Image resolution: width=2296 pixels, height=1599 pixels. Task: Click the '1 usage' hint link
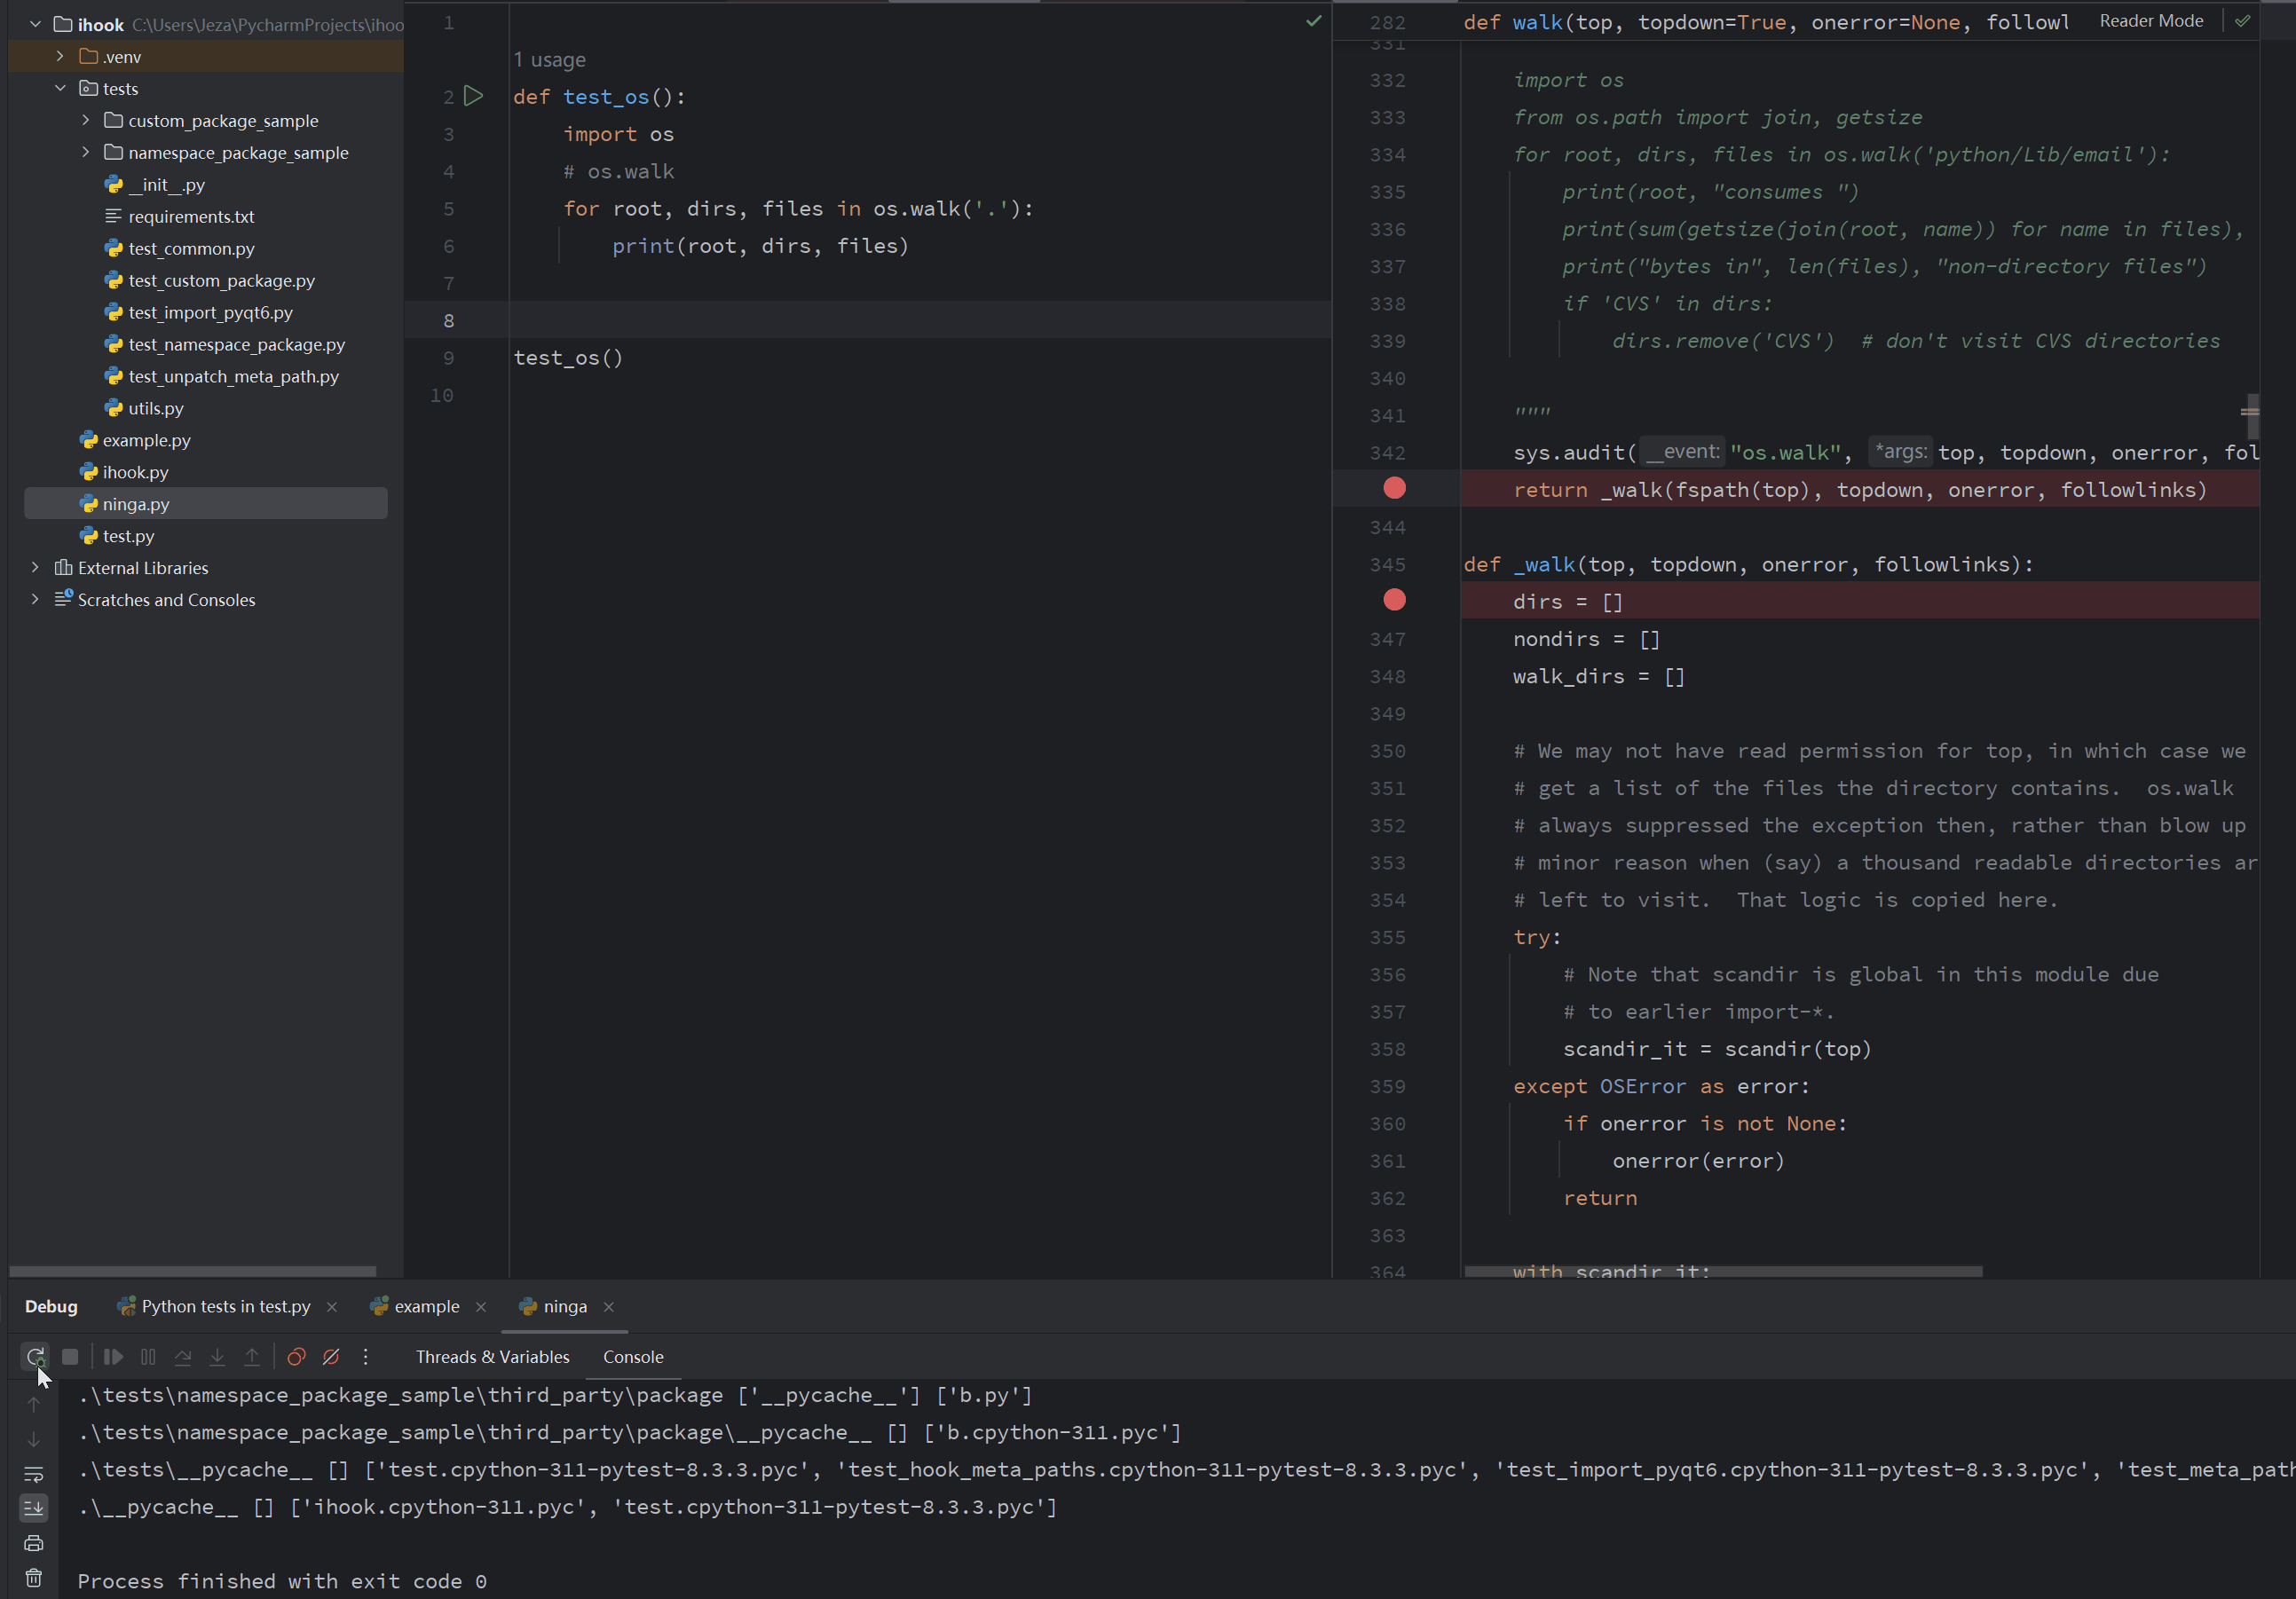[x=549, y=60]
